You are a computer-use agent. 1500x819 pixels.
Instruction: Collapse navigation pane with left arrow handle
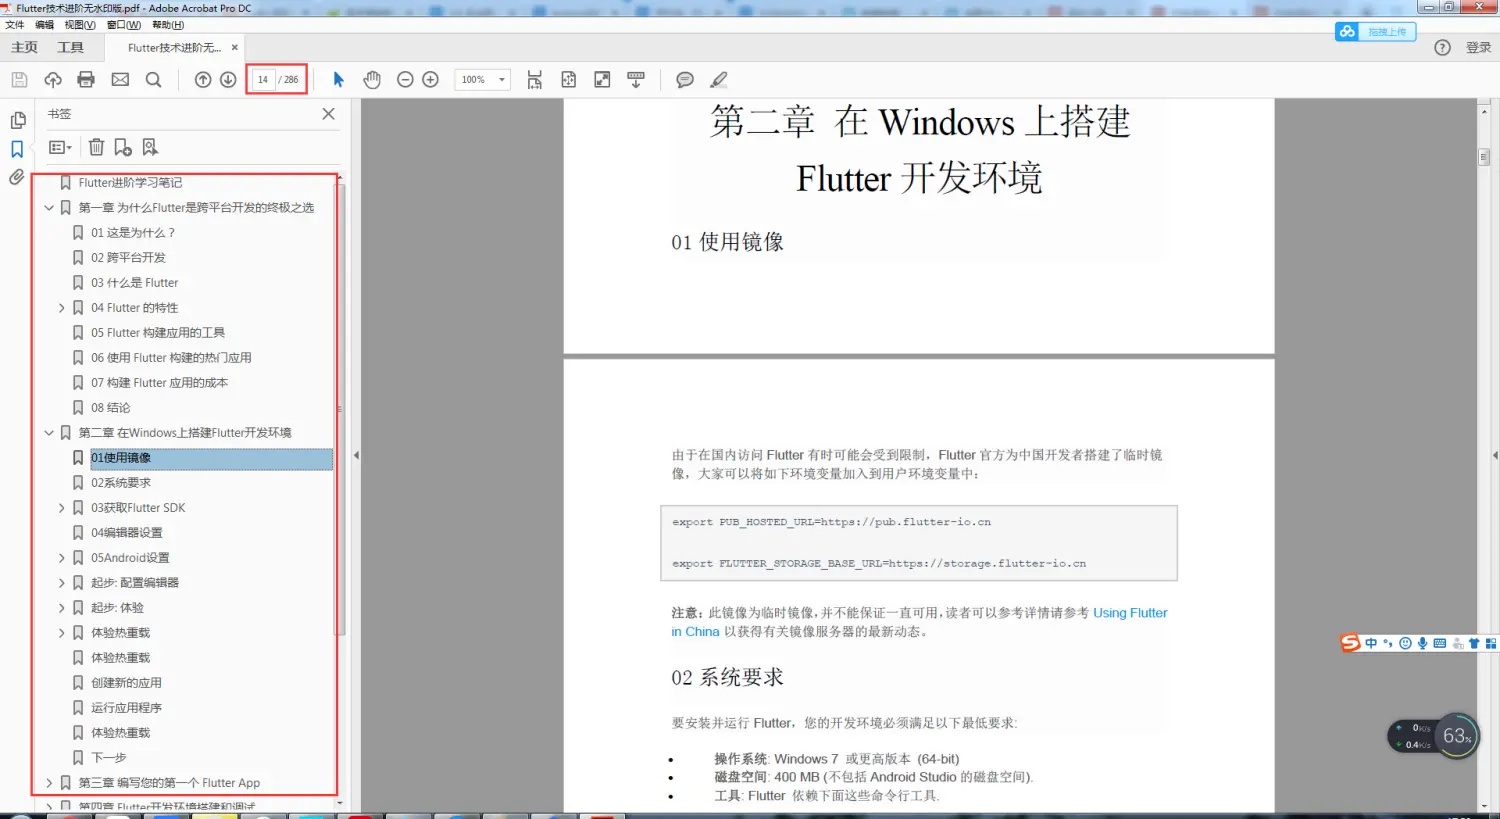pos(356,455)
